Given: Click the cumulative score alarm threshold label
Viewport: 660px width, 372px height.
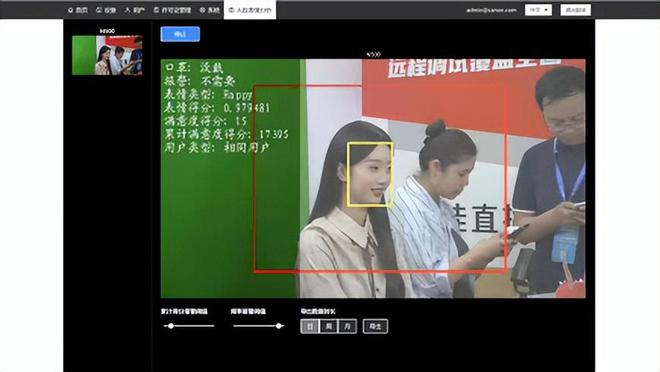Looking at the screenshot, I should click(x=184, y=311).
